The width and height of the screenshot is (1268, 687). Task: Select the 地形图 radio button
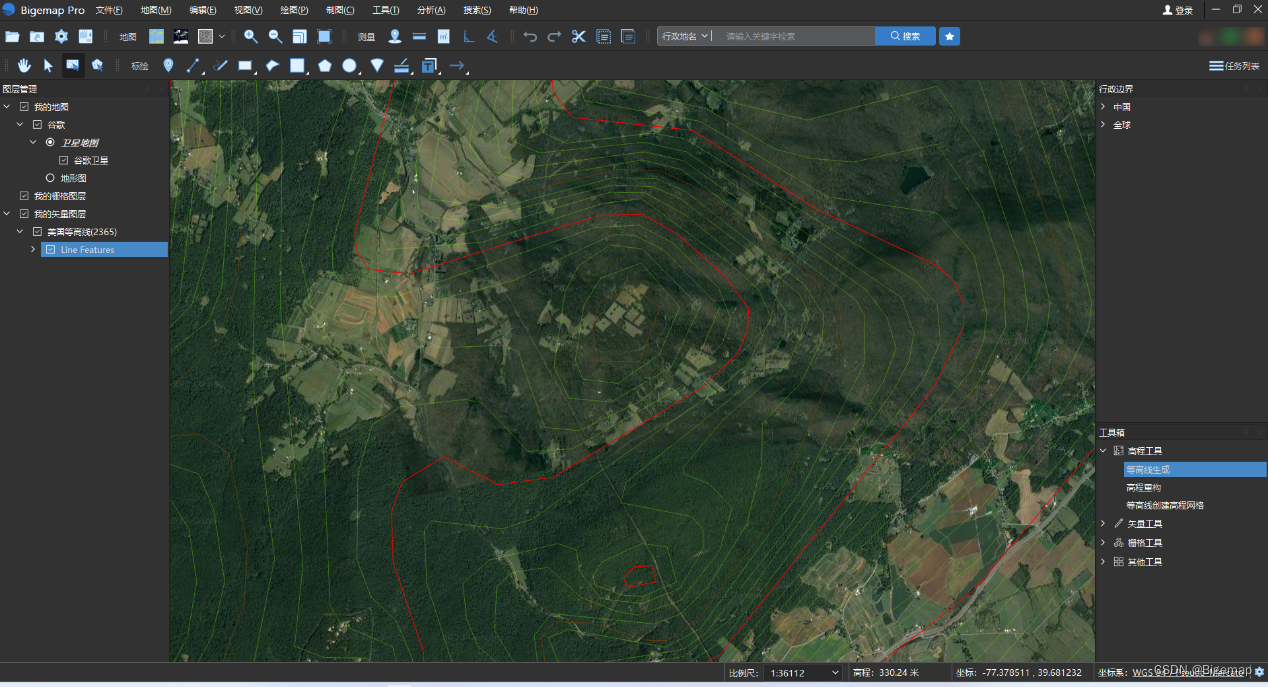click(50, 178)
